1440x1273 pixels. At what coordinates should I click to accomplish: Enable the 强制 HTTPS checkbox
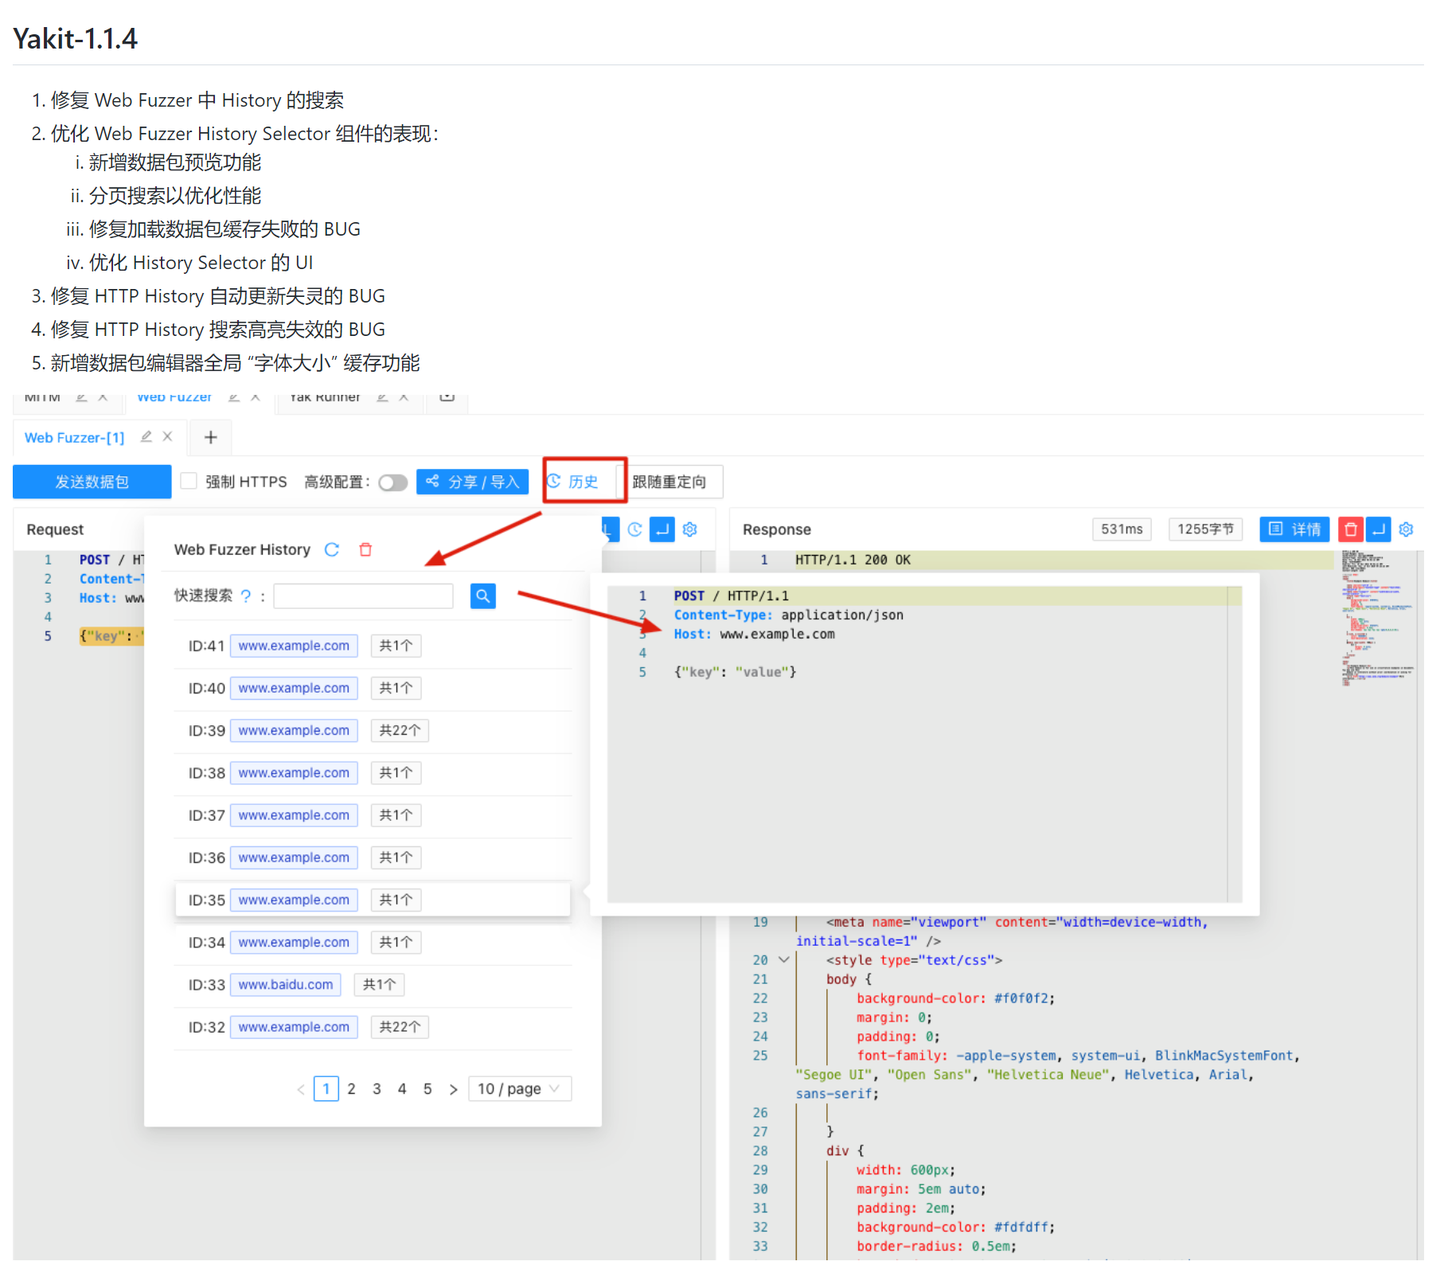[x=189, y=481]
